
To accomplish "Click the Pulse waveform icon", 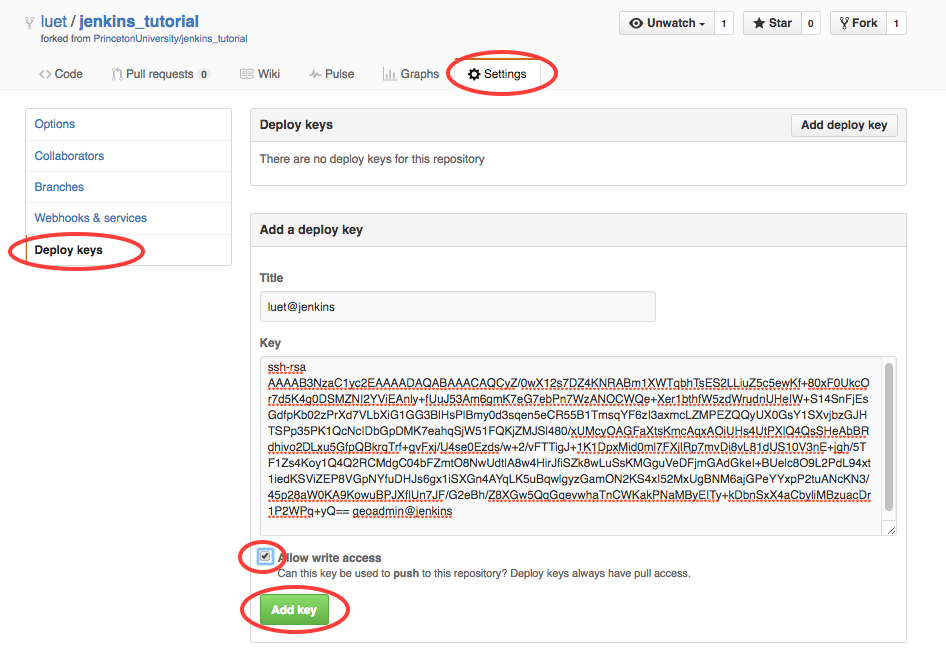I will [315, 74].
